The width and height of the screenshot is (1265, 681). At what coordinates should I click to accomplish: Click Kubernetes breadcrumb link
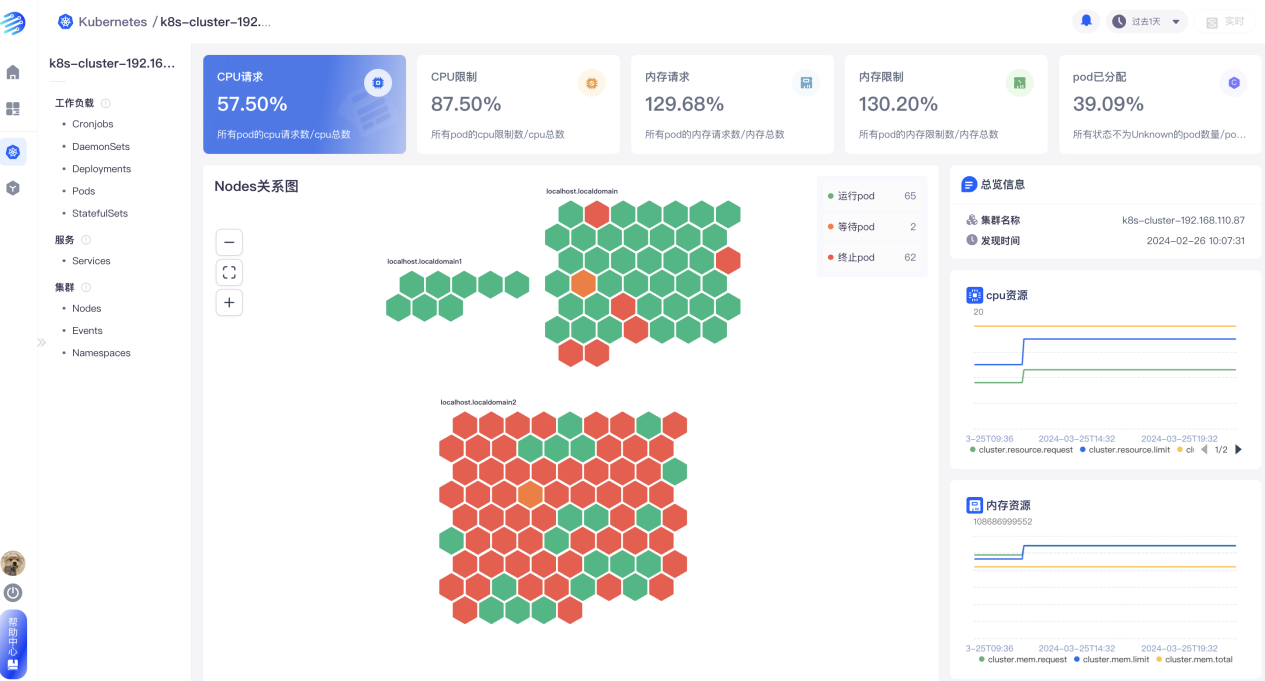(x=112, y=21)
